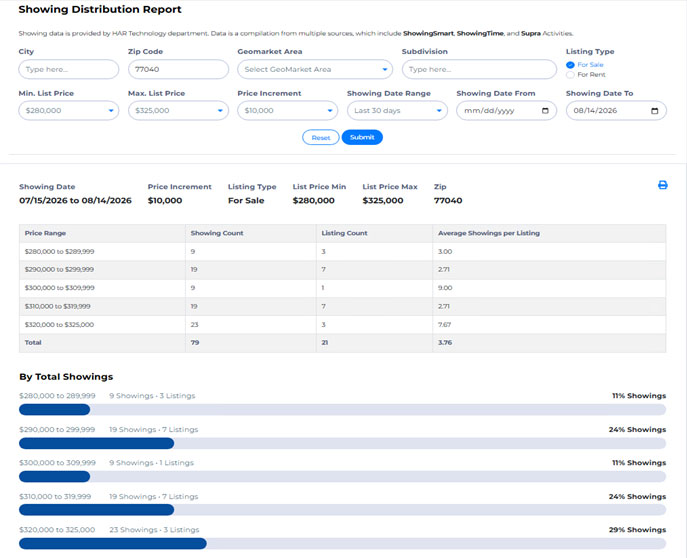Viewport: 687px width, 558px height.
Task: Select the For Sale radio button
Action: (570, 65)
